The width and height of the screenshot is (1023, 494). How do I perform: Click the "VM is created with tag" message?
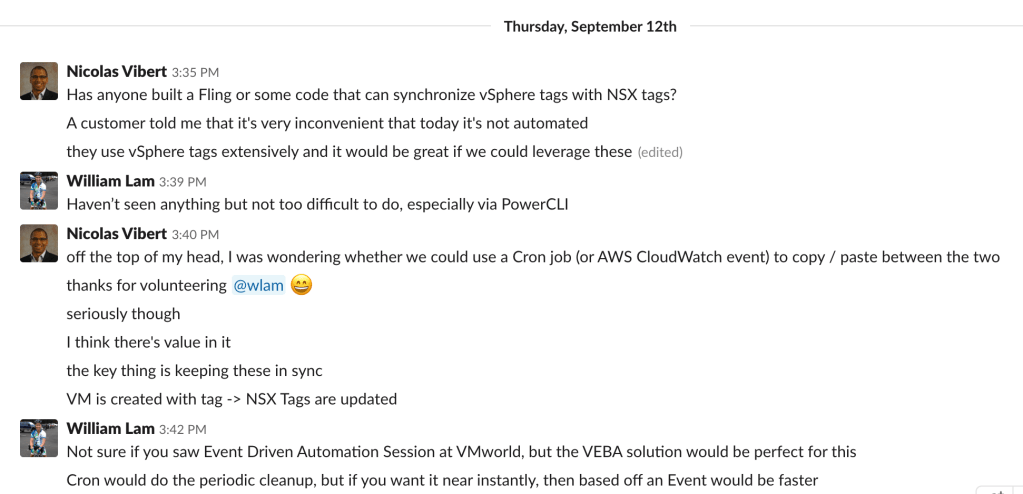click(231, 399)
